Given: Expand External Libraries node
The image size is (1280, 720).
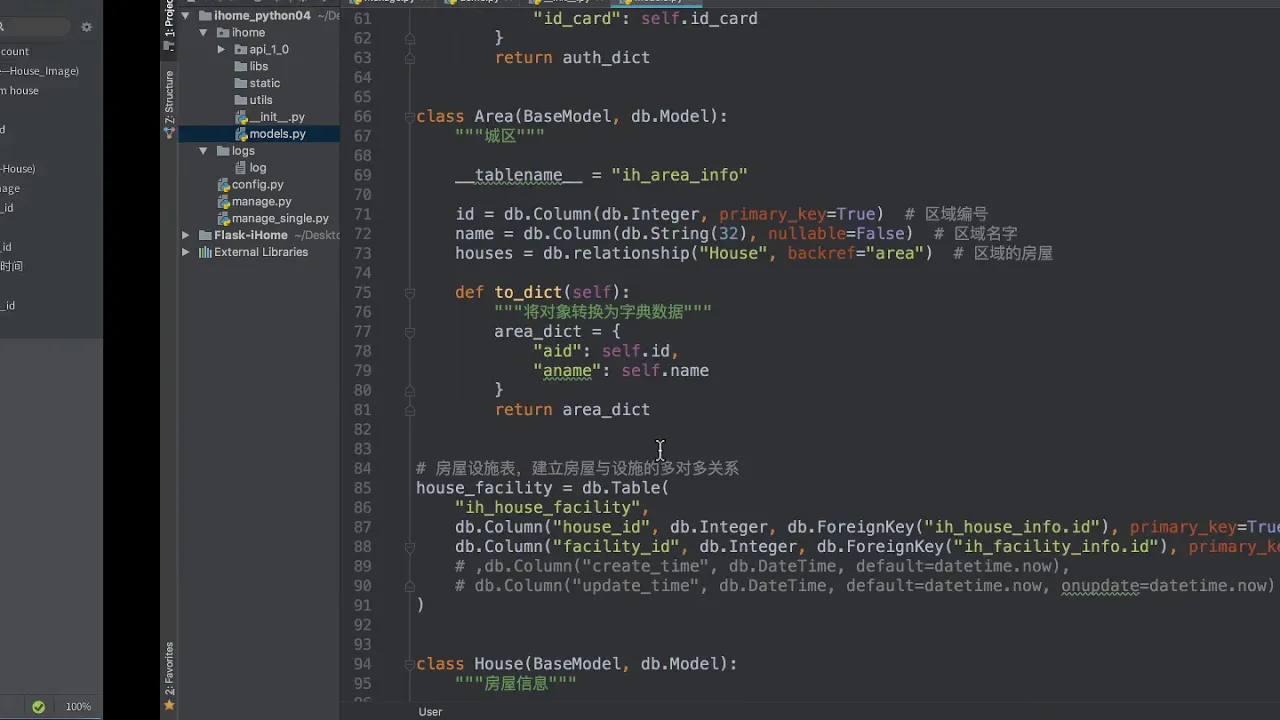Looking at the screenshot, I should coord(186,252).
